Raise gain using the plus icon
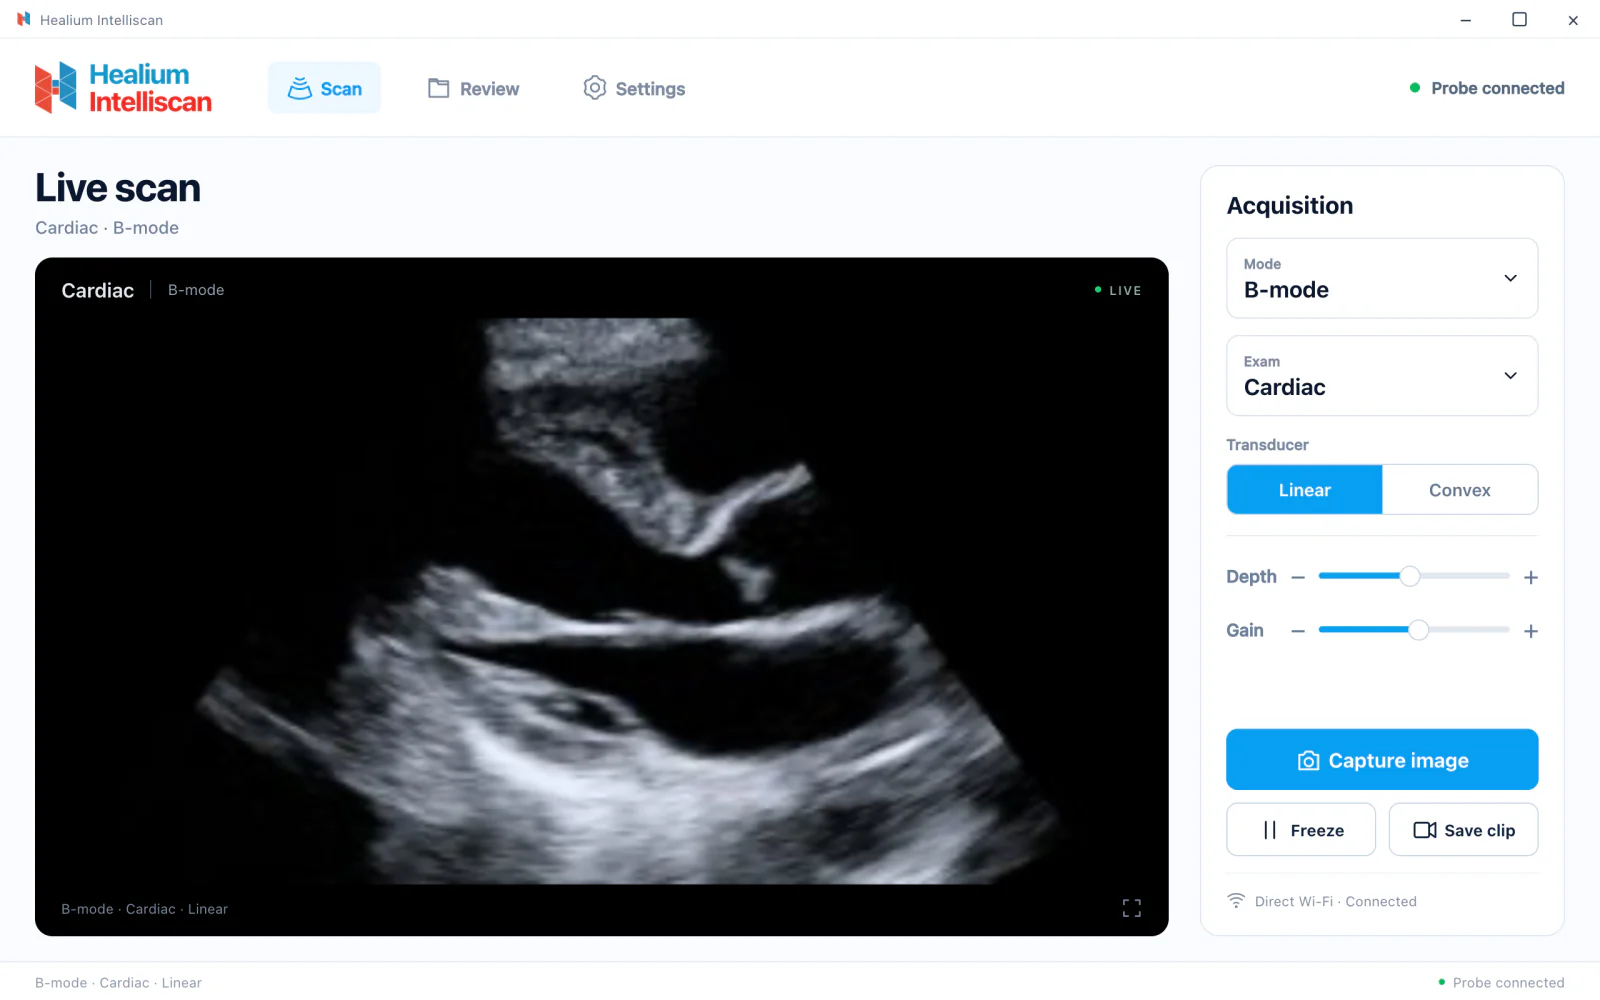The width and height of the screenshot is (1600, 1000). (x=1530, y=631)
